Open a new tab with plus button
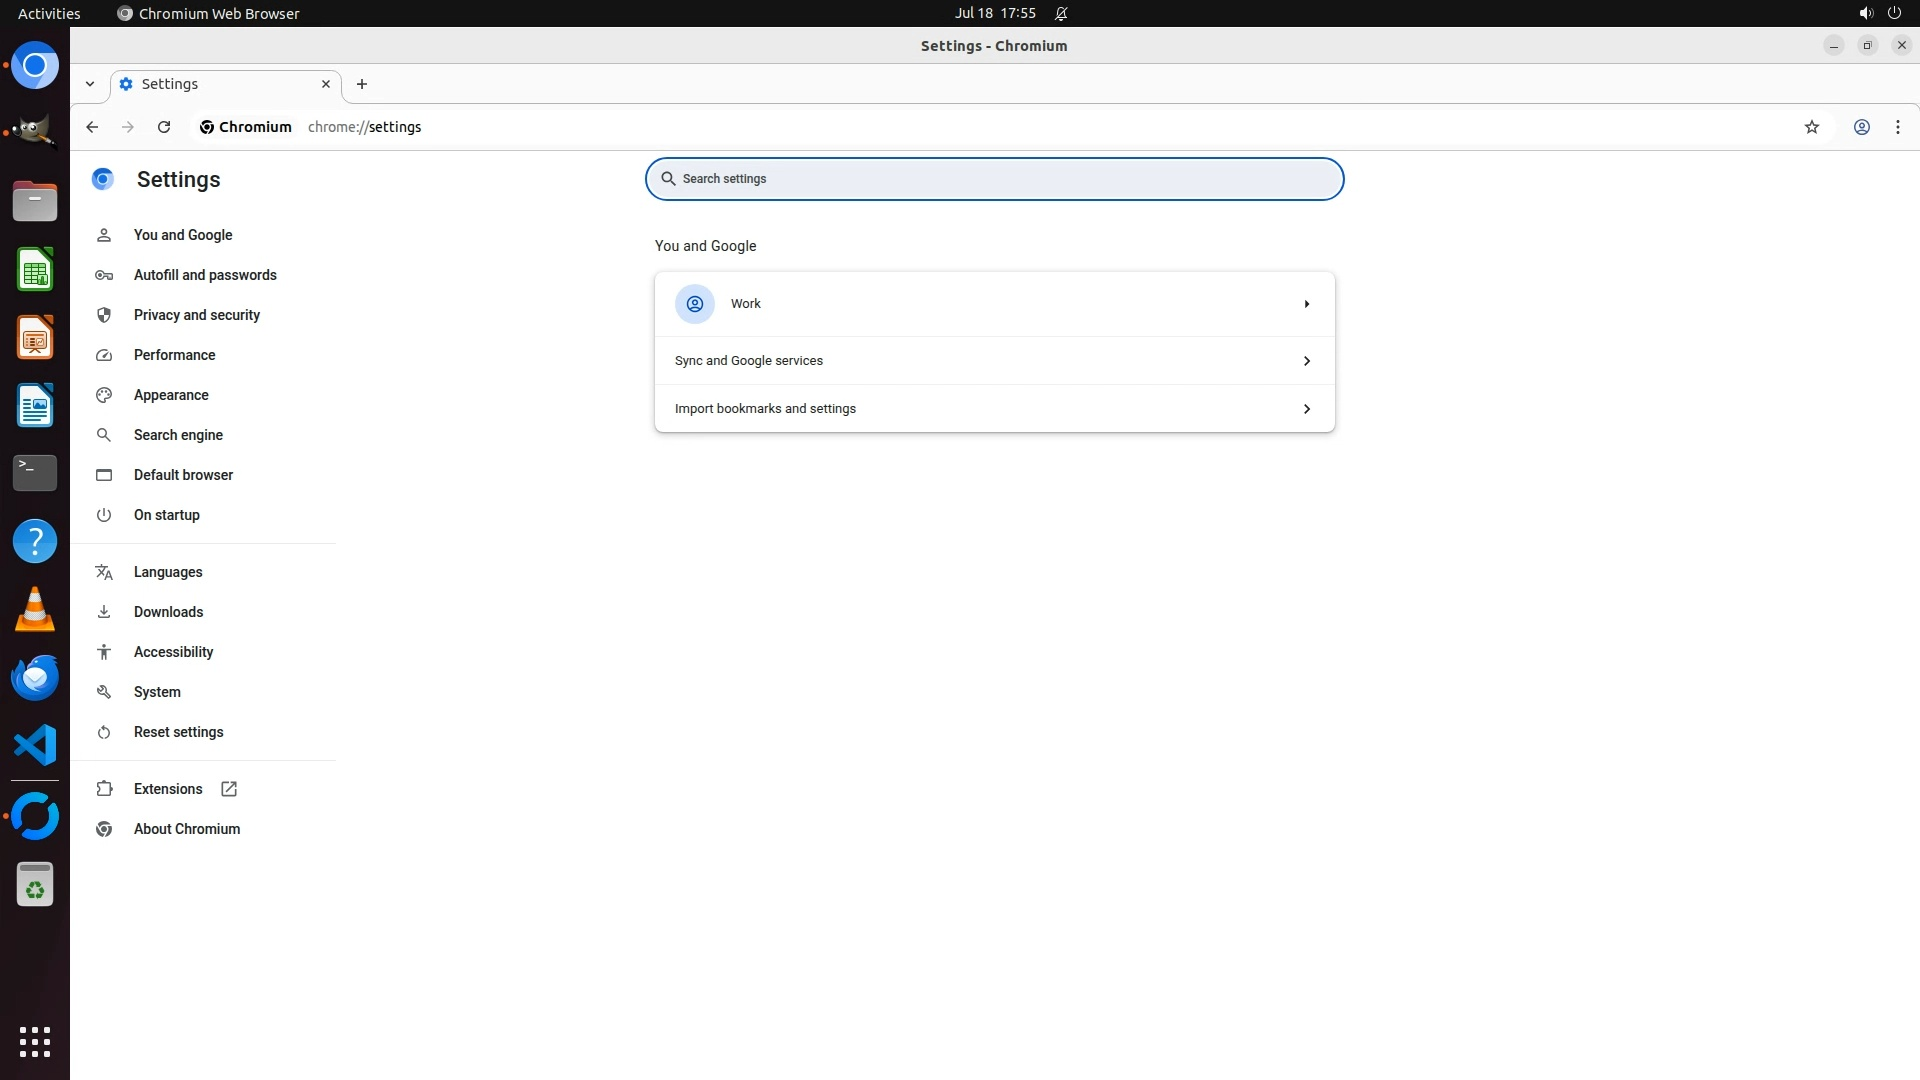This screenshot has width=1920, height=1080. point(362,84)
